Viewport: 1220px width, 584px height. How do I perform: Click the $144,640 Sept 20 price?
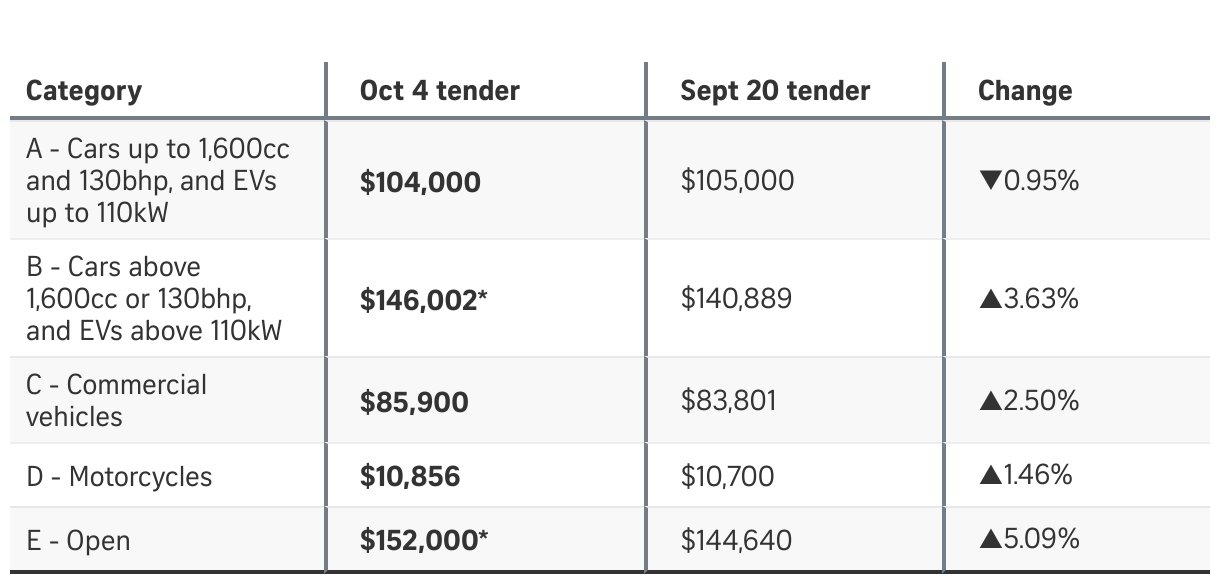pyautogui.click(x=736, y=540)
